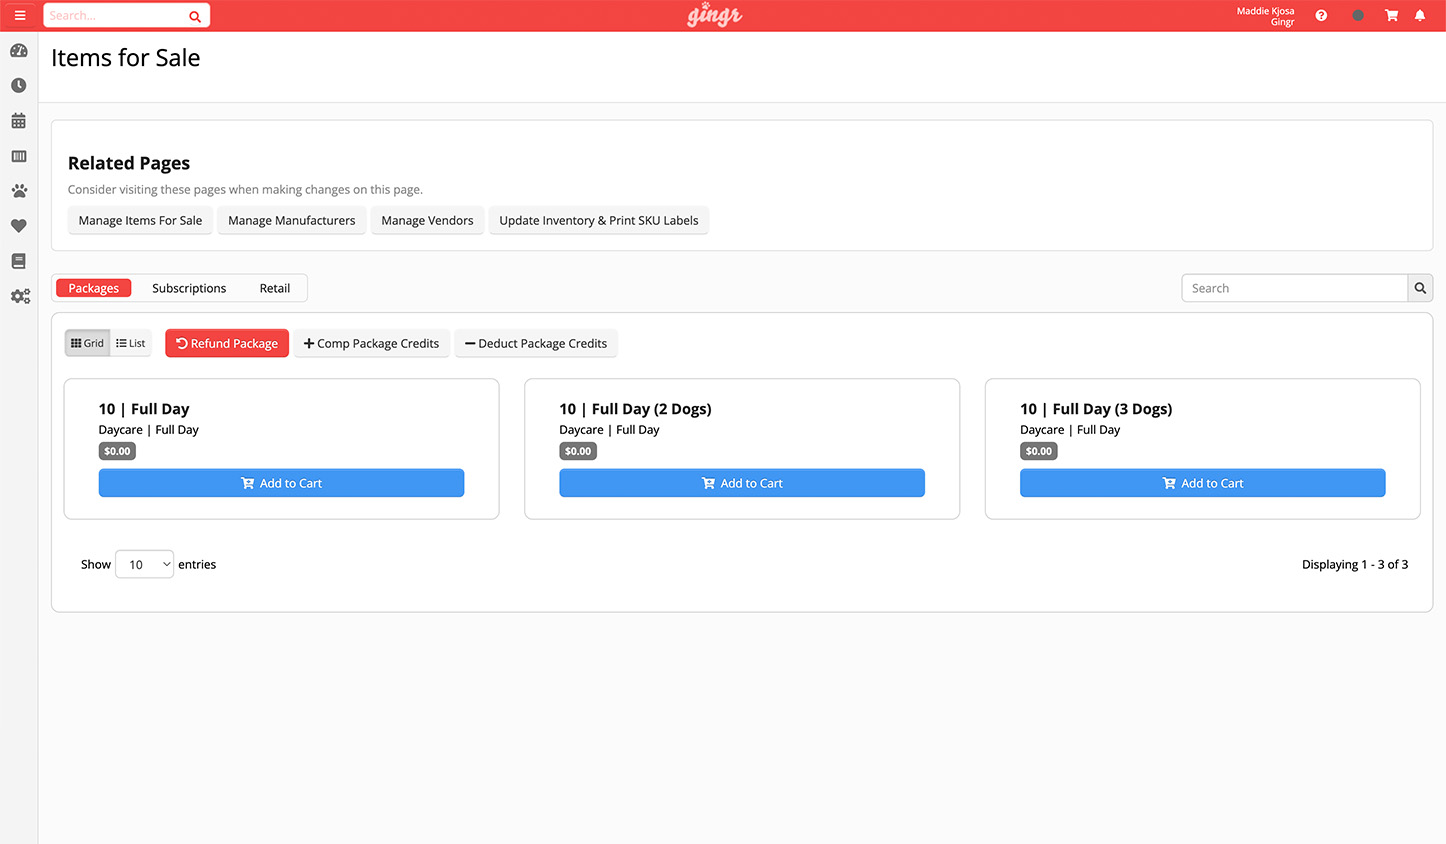1446x844 pixels.
Task: Click the packages Search input field
Action: [1294, 288]
